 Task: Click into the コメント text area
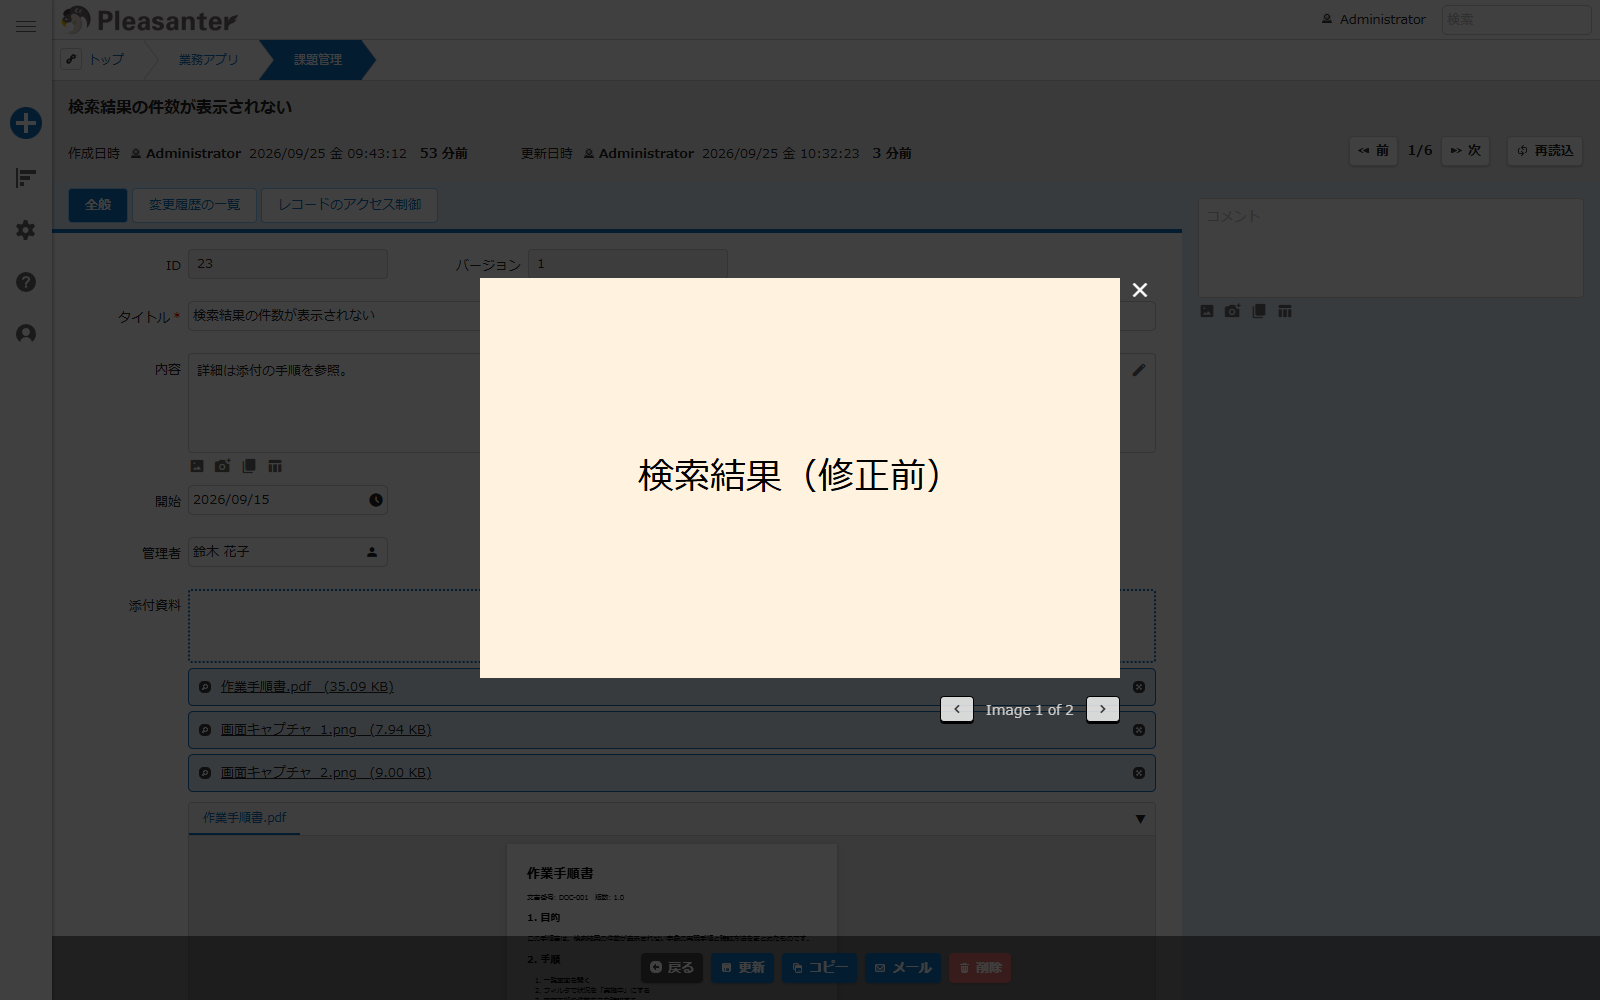point(1390,248)
